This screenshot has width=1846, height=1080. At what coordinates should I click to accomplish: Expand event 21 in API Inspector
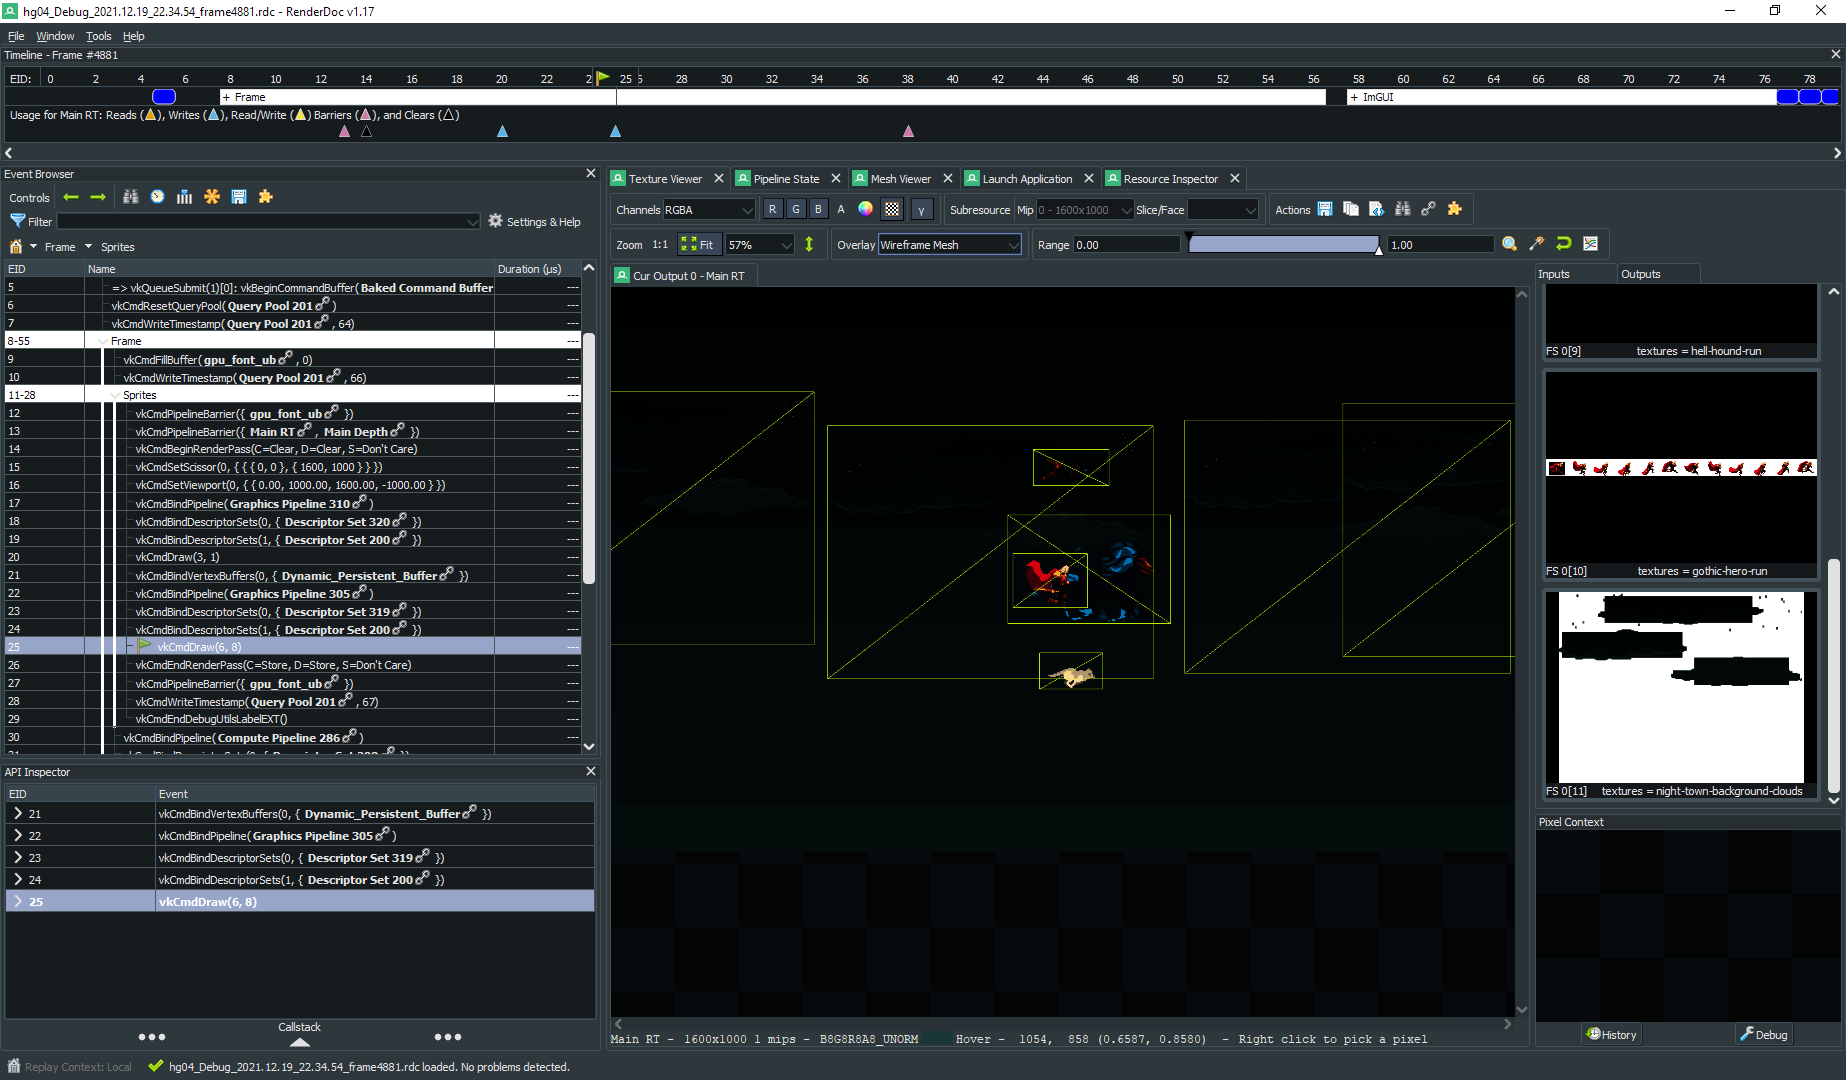click(x=18, y=814)
